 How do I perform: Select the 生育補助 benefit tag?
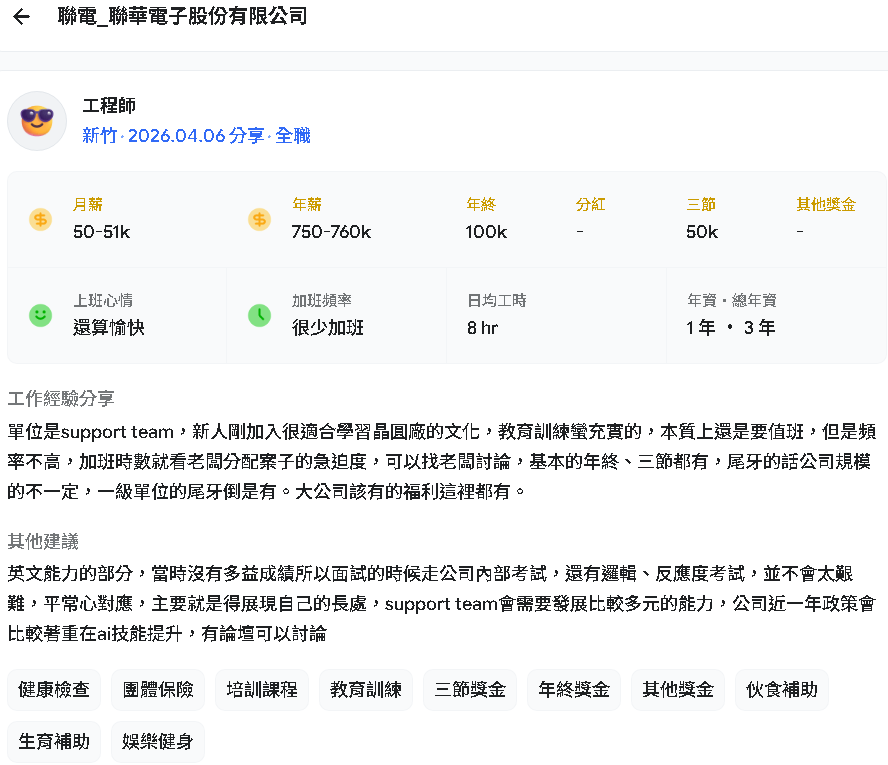pyautogui.click(x=54, y=742)
